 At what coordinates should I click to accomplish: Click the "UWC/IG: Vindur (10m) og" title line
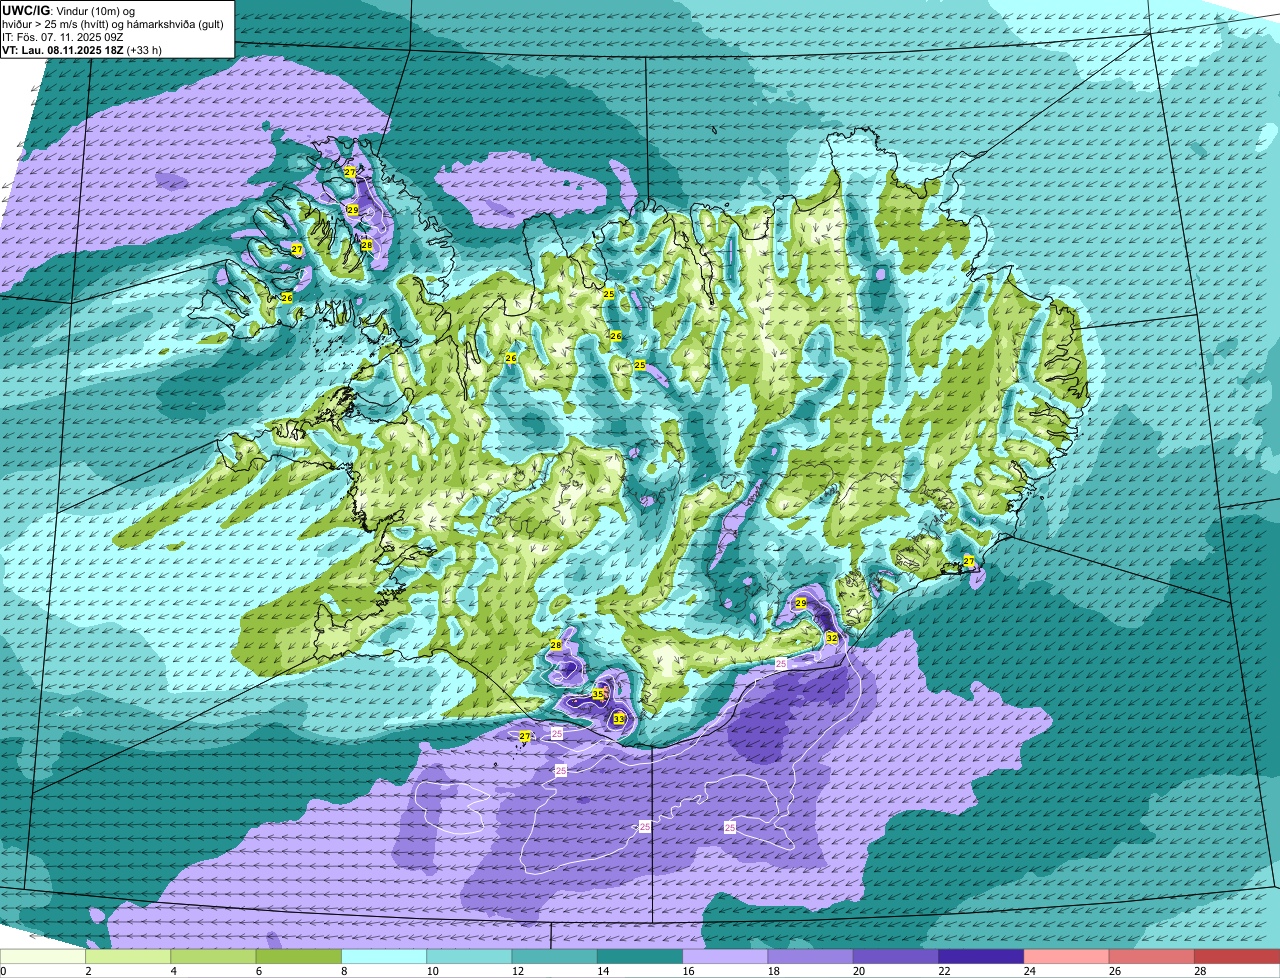click(68, 10)
